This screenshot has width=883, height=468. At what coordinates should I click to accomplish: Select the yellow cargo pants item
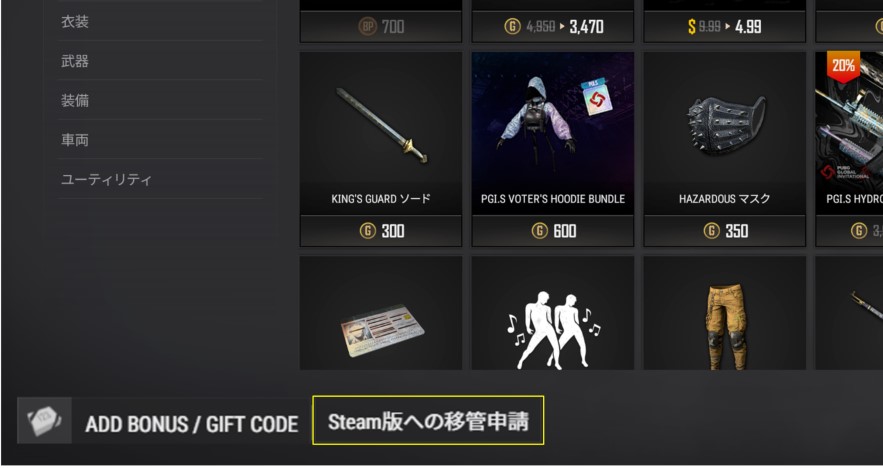coord(725,327)
